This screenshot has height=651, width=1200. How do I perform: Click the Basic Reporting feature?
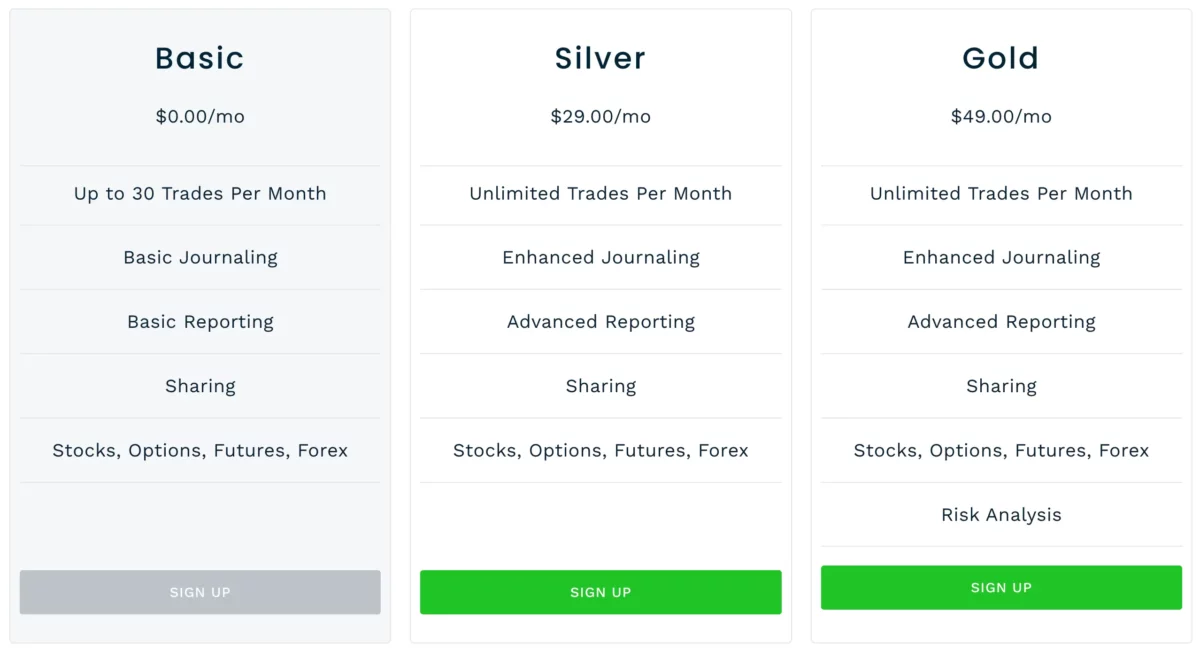[x=200, y=321]
